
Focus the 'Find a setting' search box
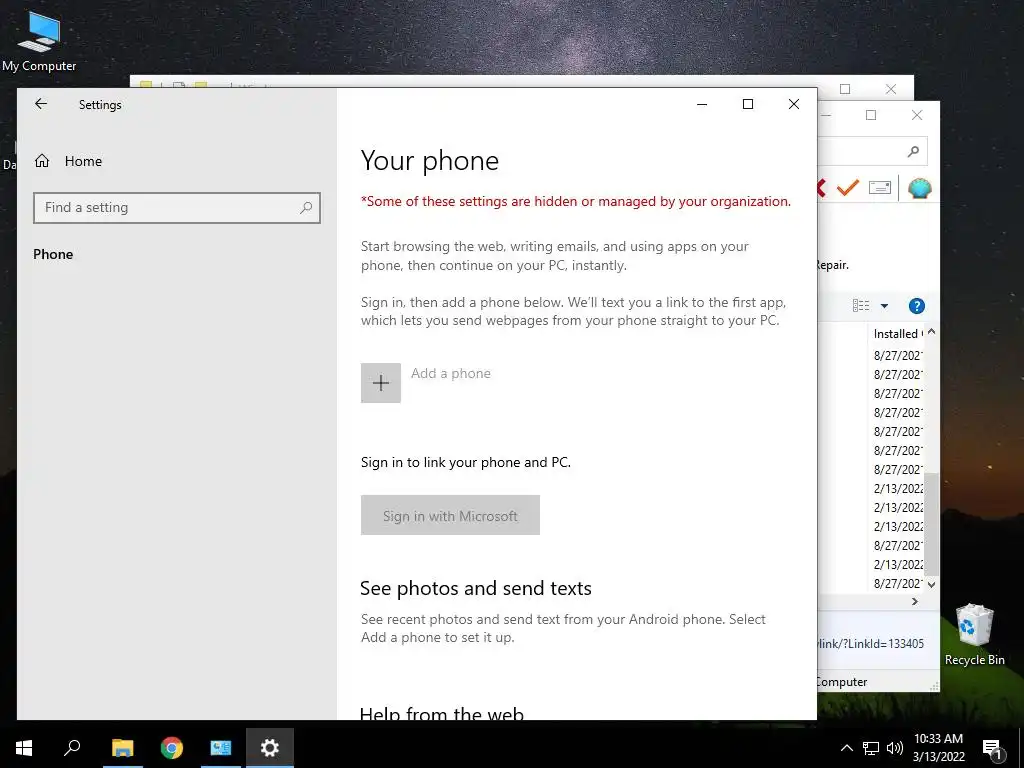(176, 208)
